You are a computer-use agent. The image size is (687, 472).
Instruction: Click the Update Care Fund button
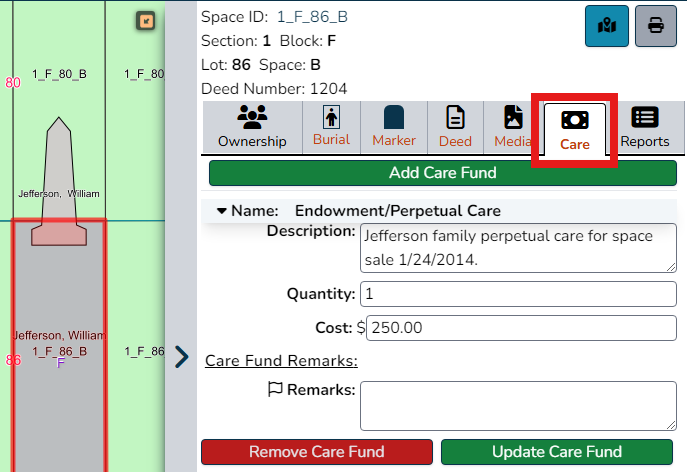557,452
